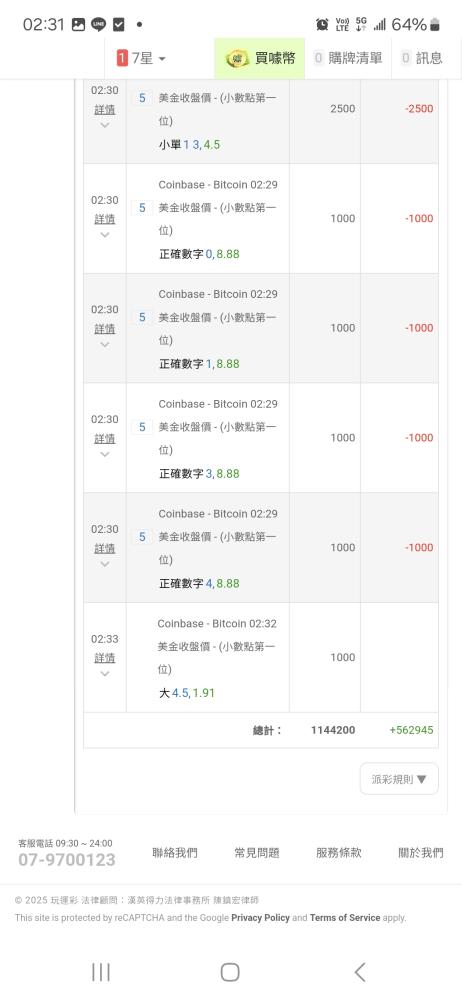
Task: Open the 購牌清單 tab
Action: coord(348,59)
